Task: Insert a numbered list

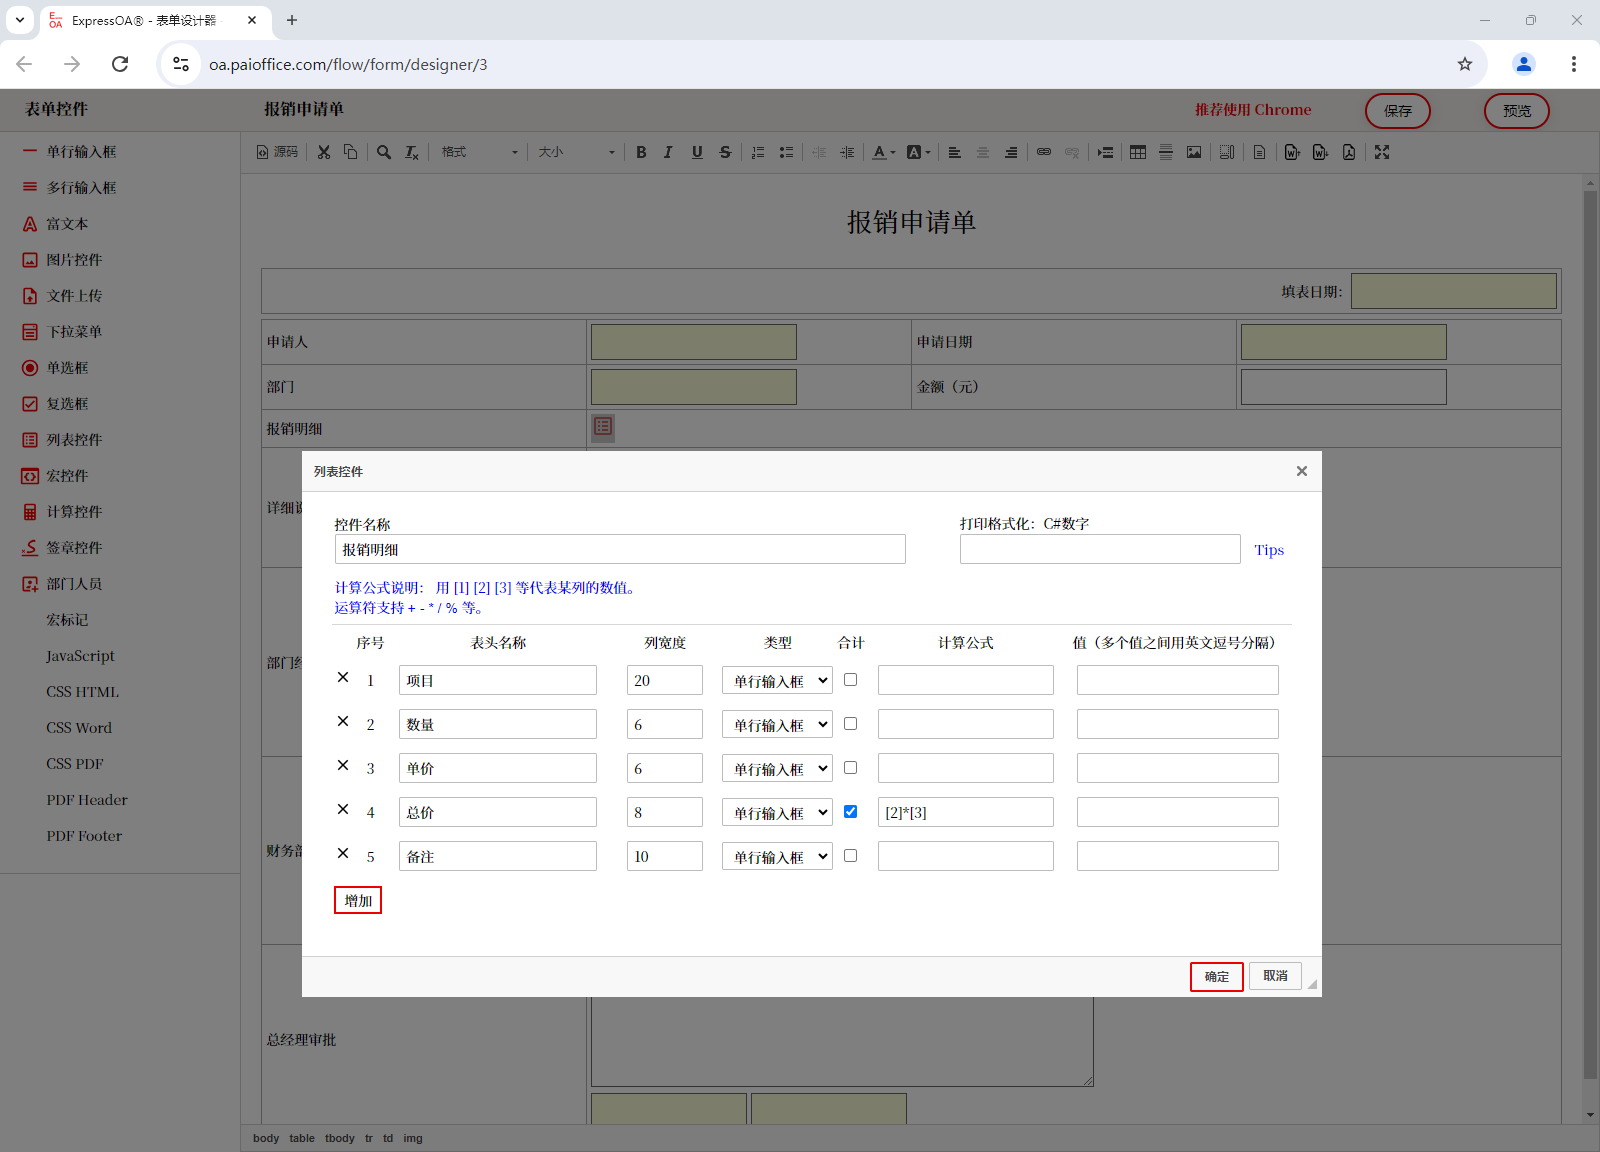Action: point(758,152)
